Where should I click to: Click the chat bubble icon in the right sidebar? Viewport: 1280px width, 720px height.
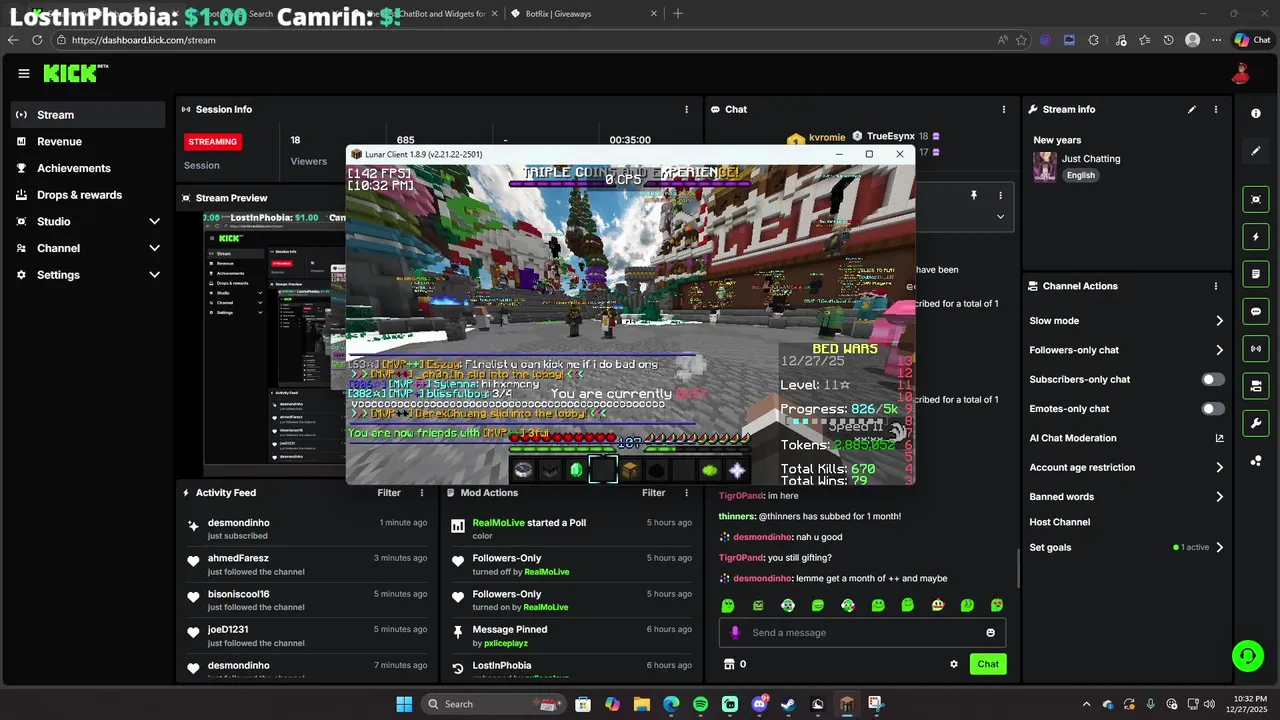click(x=1256, y=311)
